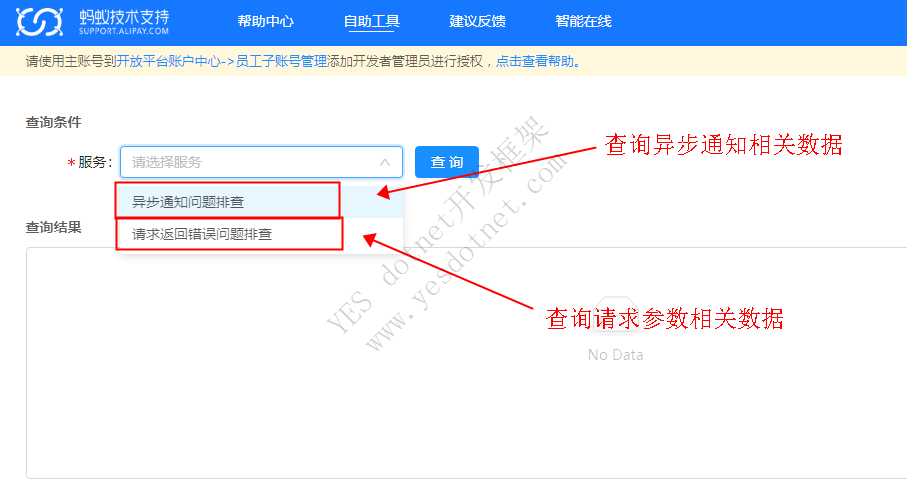Click the 查询条件 section heading
Viewport: 907px width, 483px height.
(x=53, y=122)
